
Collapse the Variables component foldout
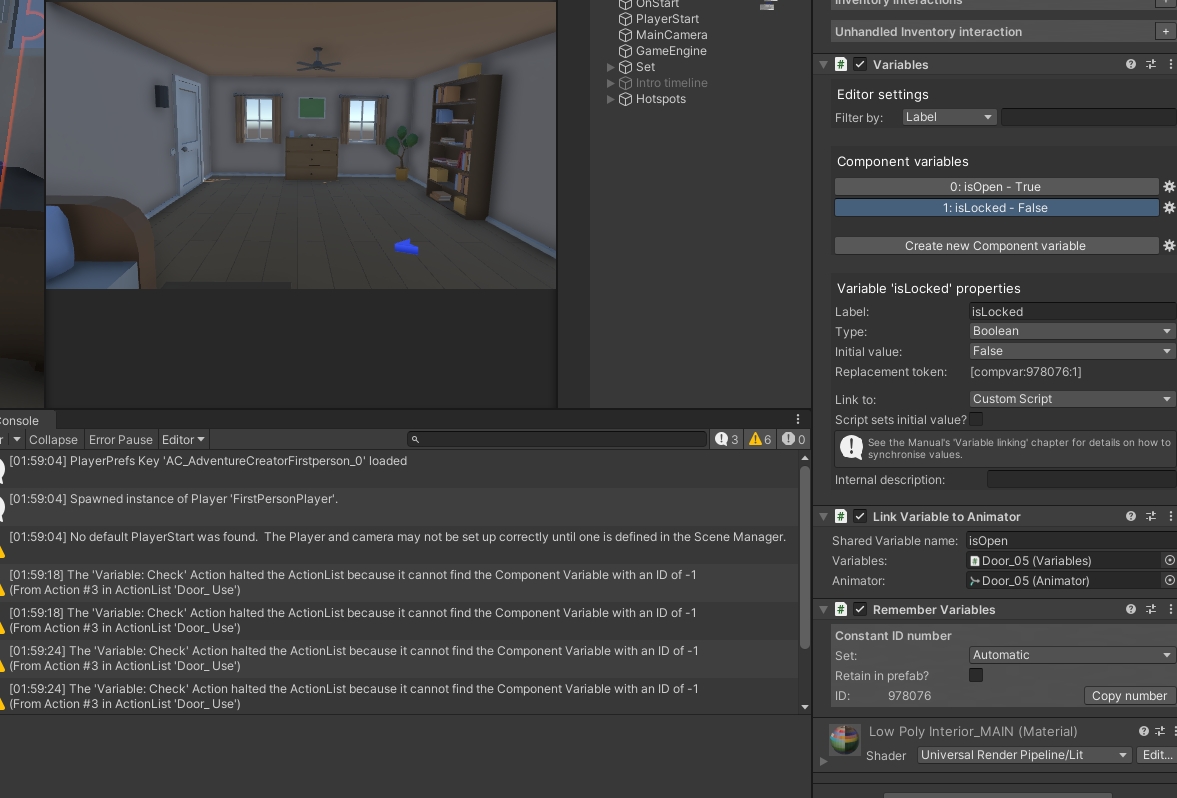[823, 65]
